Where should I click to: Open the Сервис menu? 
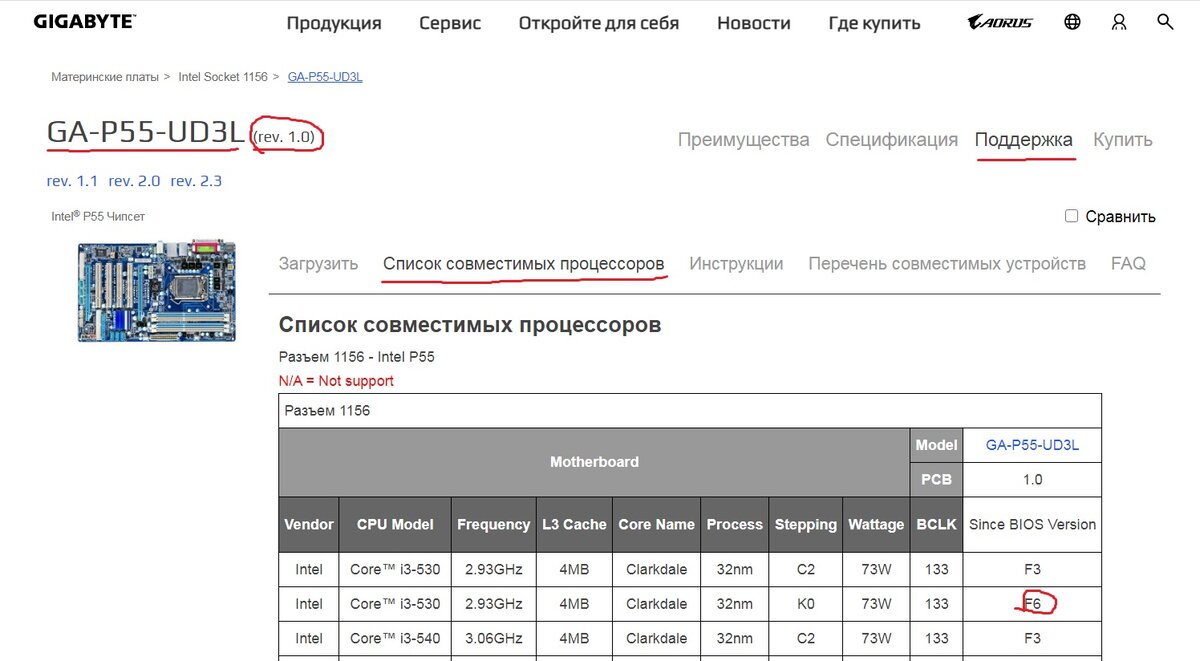[450, 23]
